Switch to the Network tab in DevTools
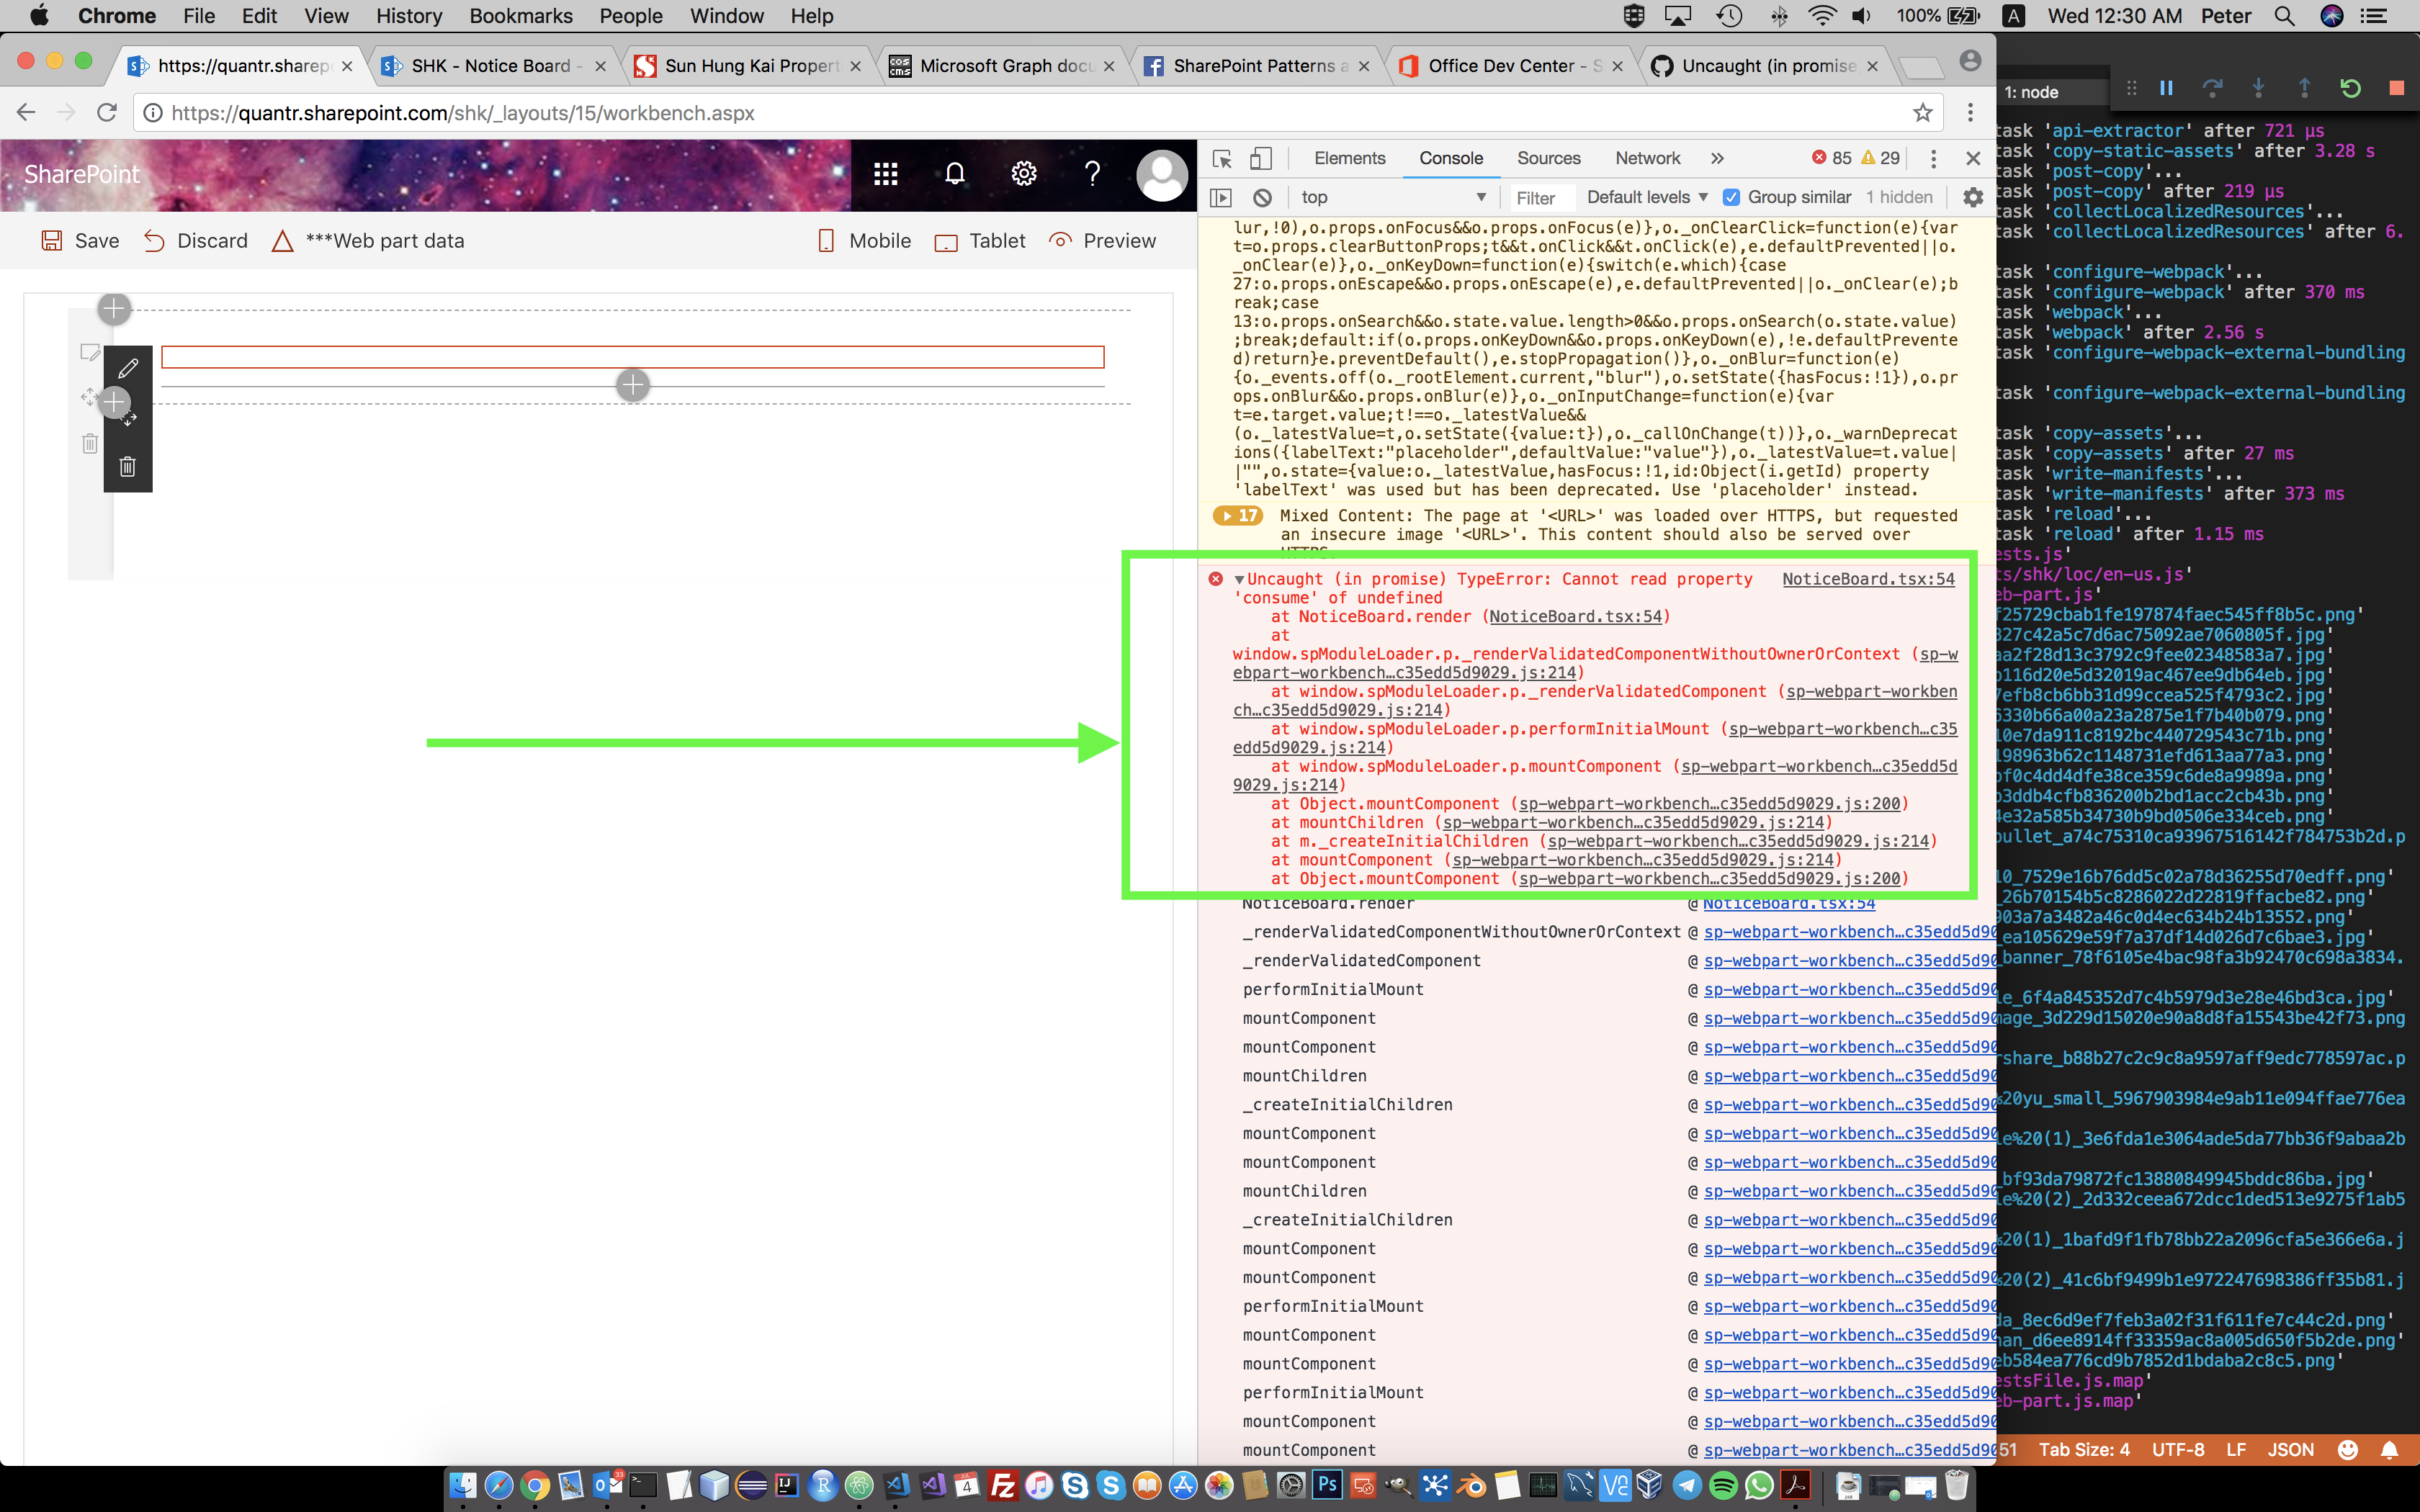 pos(1646,158)
